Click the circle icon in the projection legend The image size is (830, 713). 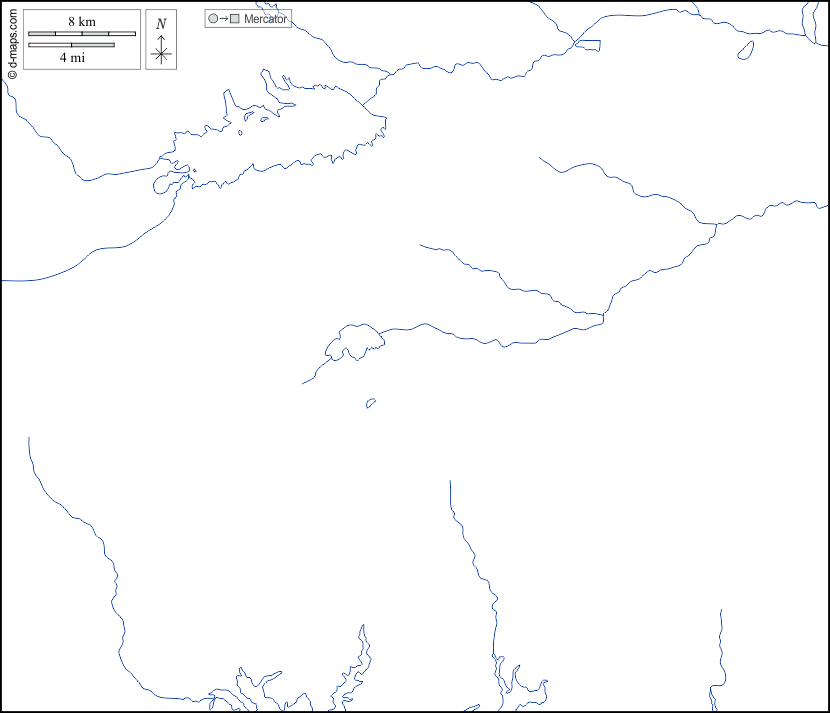pos(213,19)
